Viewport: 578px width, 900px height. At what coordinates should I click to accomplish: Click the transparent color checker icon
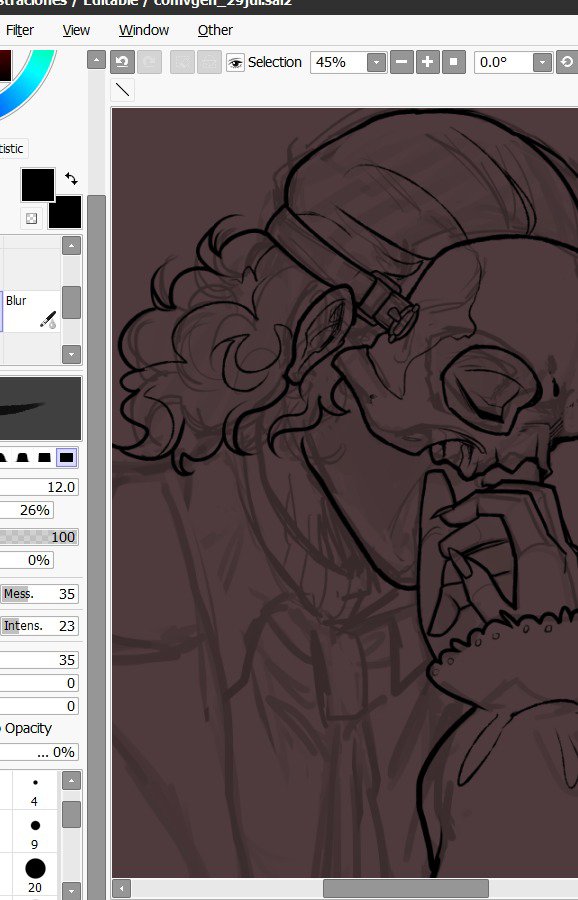pyautogui.click(x=32, y=218)
